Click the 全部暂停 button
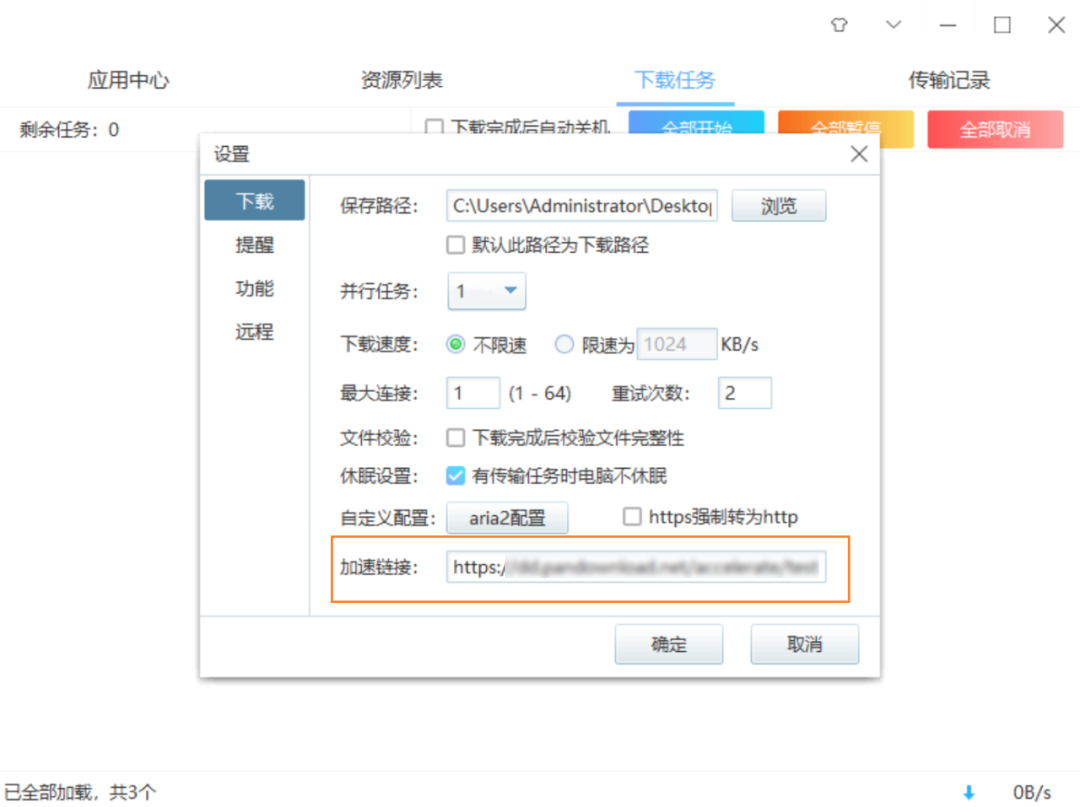 point(846,129)
